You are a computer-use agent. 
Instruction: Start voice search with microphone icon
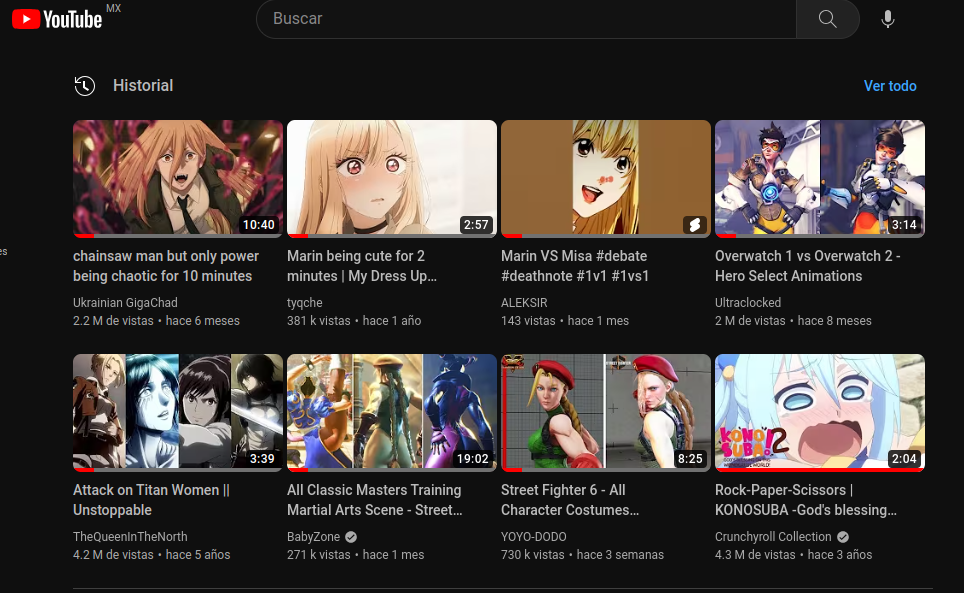888,19
